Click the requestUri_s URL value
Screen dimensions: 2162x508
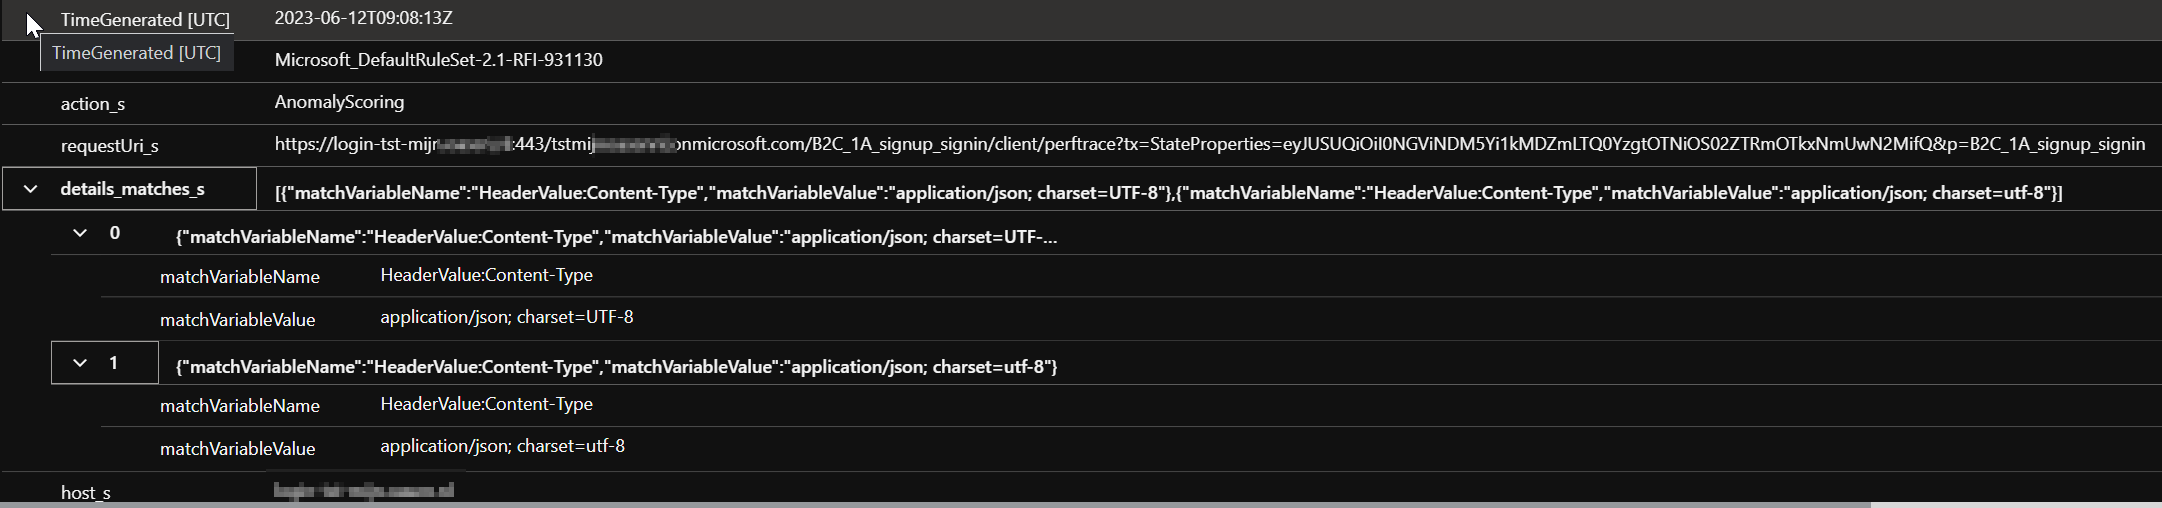(1209, 144)
